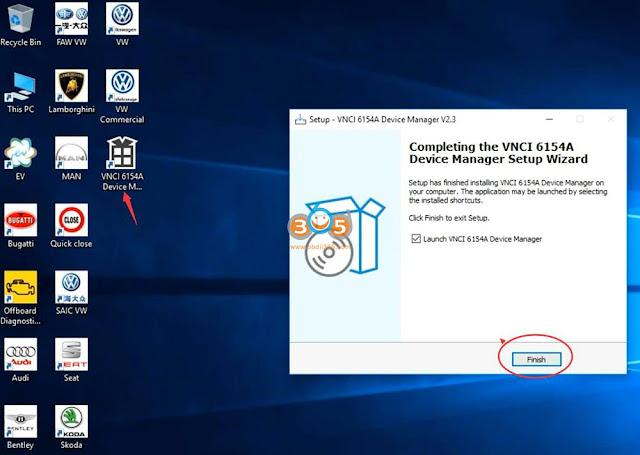Select the Recycle Bin desktop icon
640x455 pixels.
pyautogui.click(x=20, y=24)
